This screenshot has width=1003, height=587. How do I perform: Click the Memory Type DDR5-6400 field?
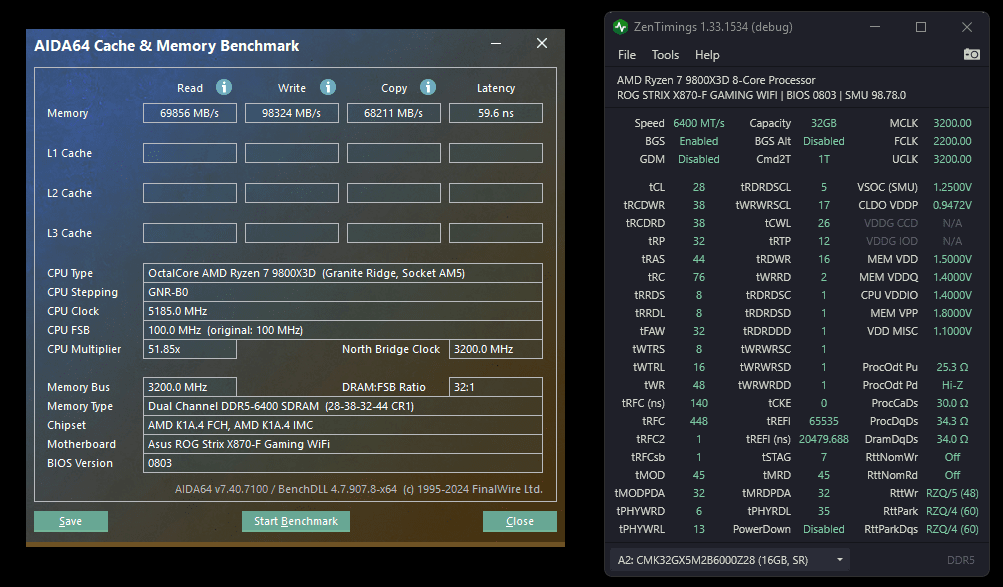click(x=343, y=406)
